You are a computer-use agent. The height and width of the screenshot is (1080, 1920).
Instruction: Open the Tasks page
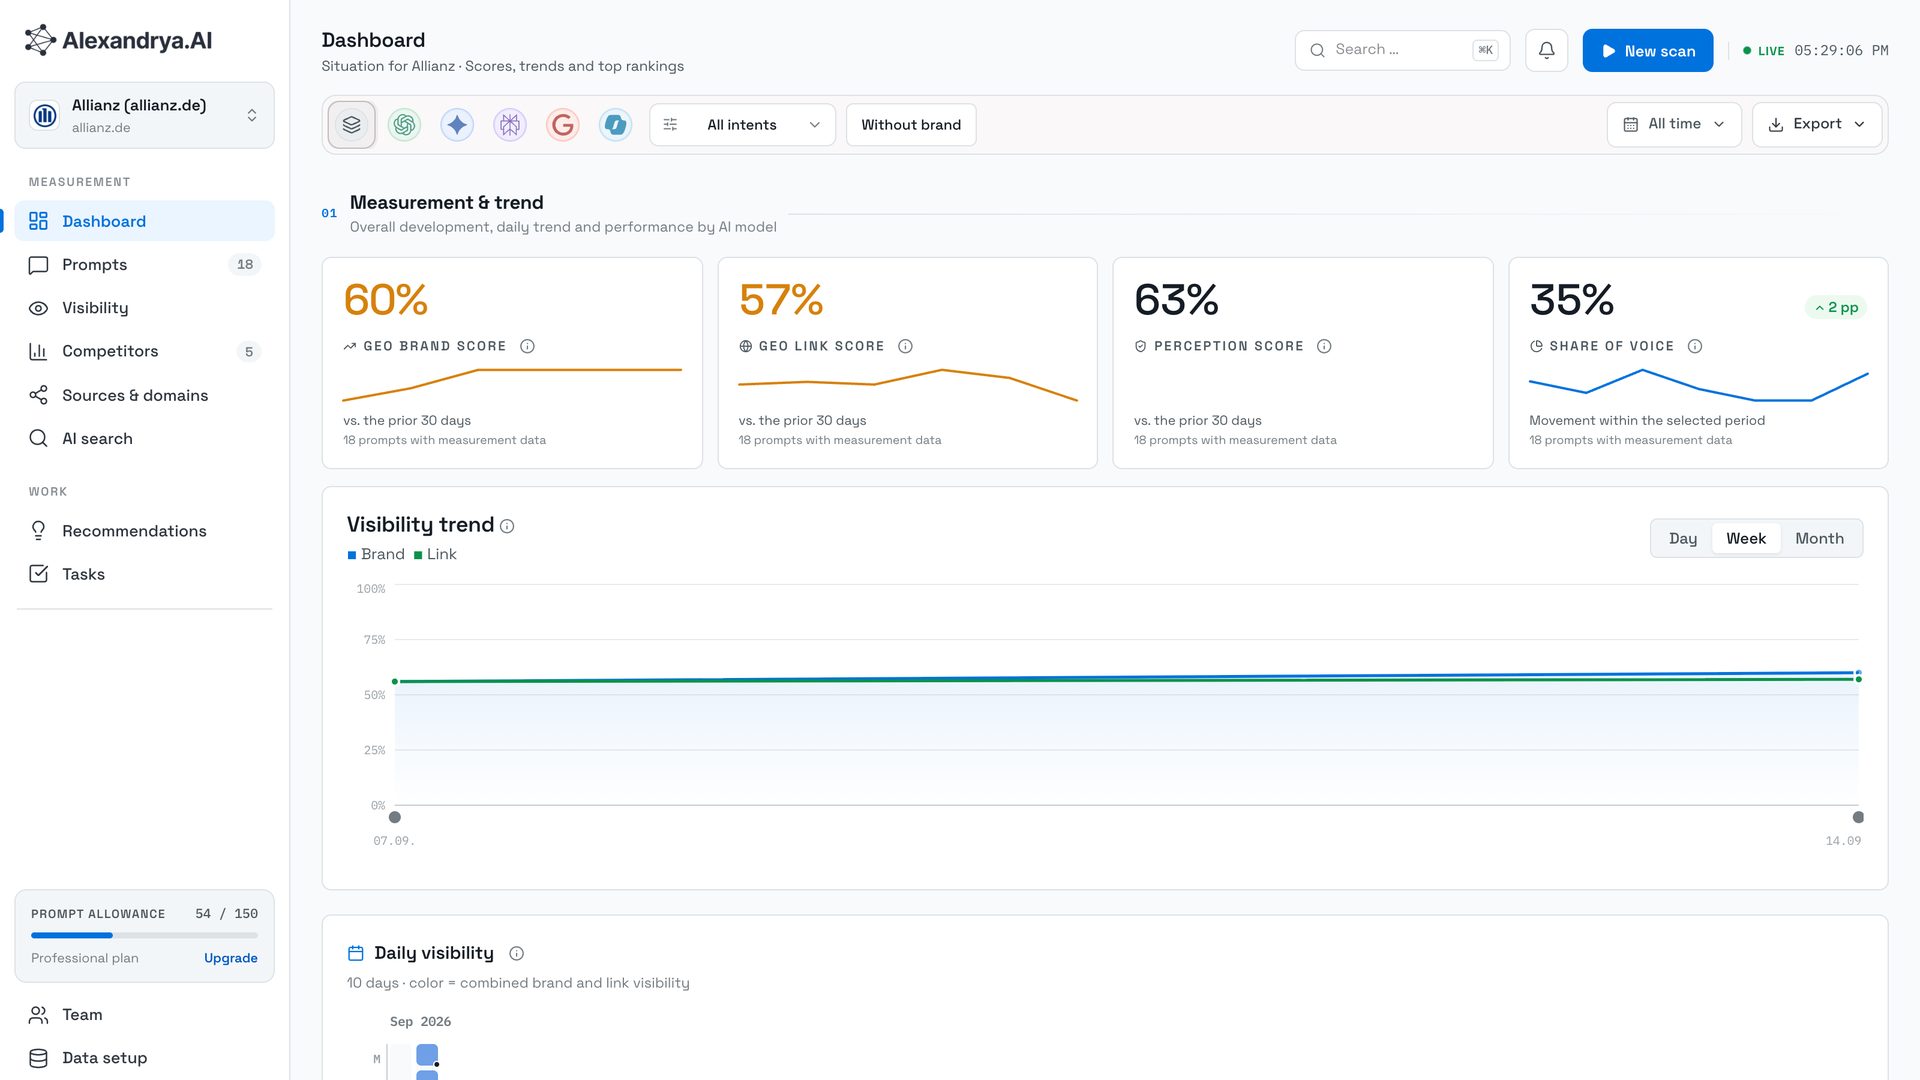tap(144, 574)
